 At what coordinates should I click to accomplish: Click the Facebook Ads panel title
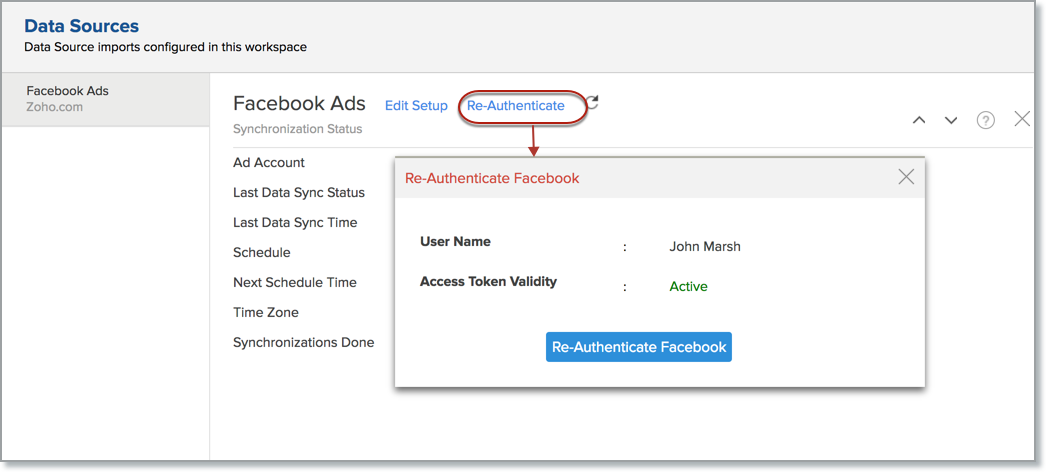pyautogui.click(x=299, y=104)
